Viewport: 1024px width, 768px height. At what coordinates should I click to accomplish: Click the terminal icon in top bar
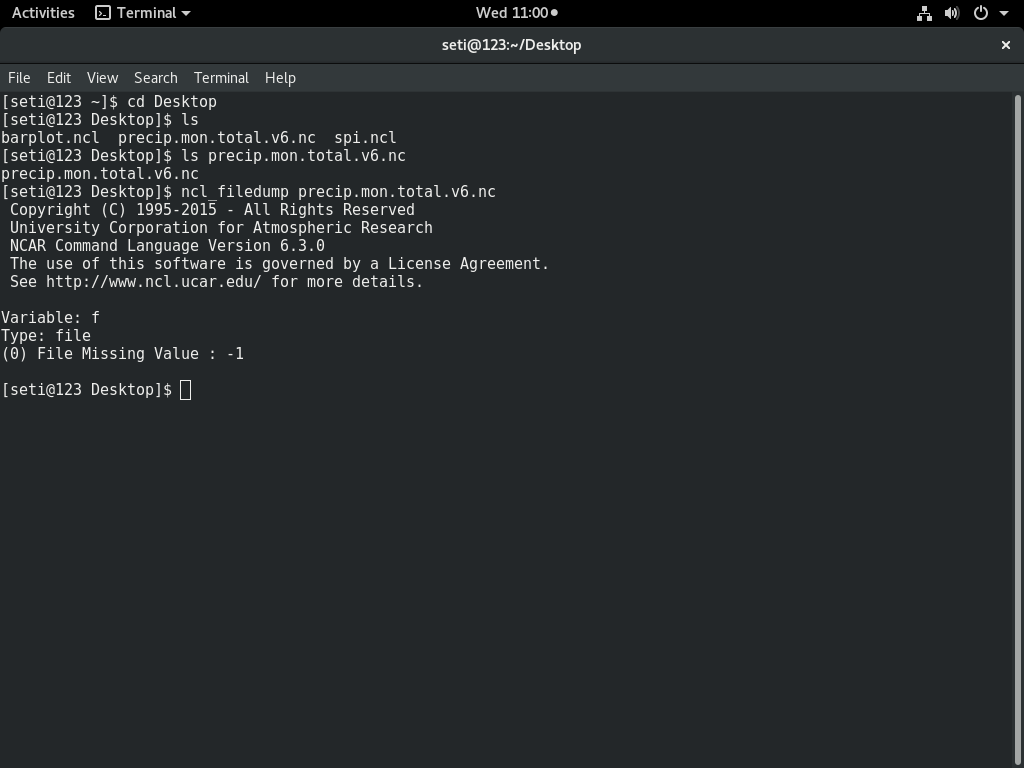click(103, 13)
